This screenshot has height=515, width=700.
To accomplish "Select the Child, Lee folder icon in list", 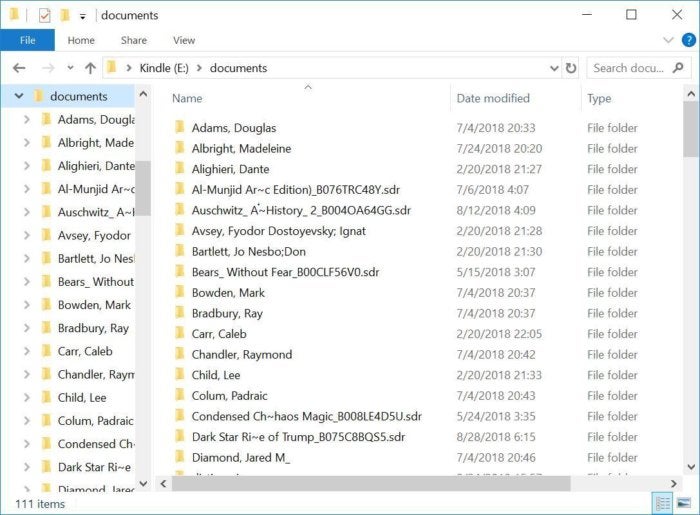I will point(180,374).
